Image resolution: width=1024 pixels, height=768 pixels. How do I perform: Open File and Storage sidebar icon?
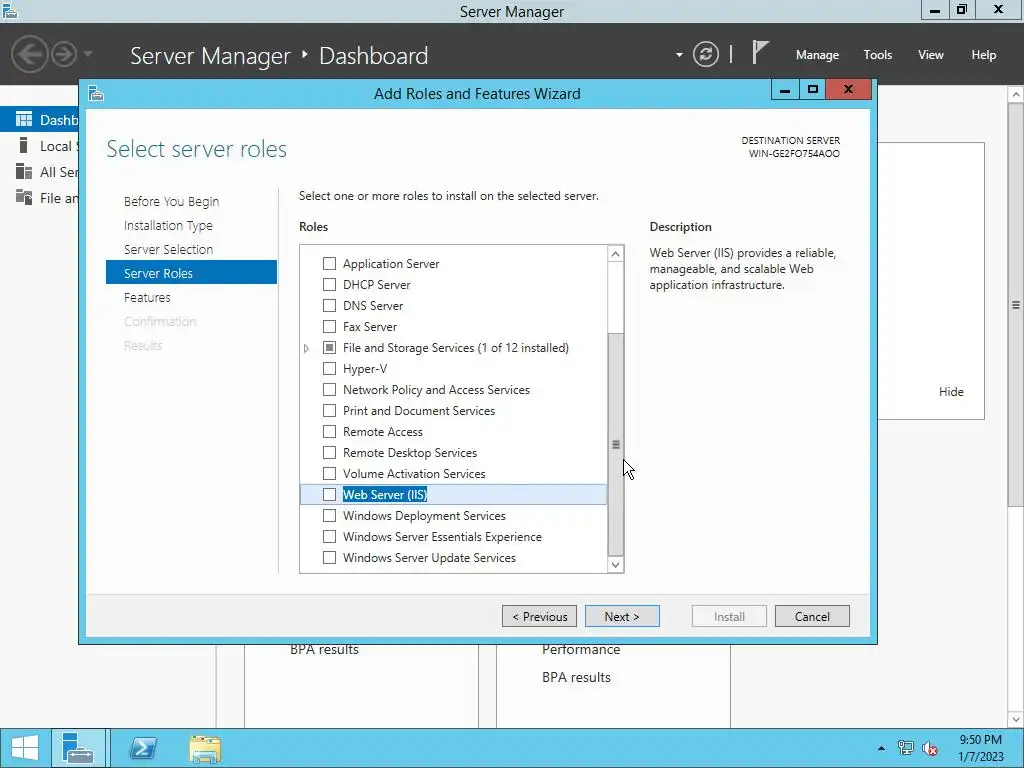(24, 197)
